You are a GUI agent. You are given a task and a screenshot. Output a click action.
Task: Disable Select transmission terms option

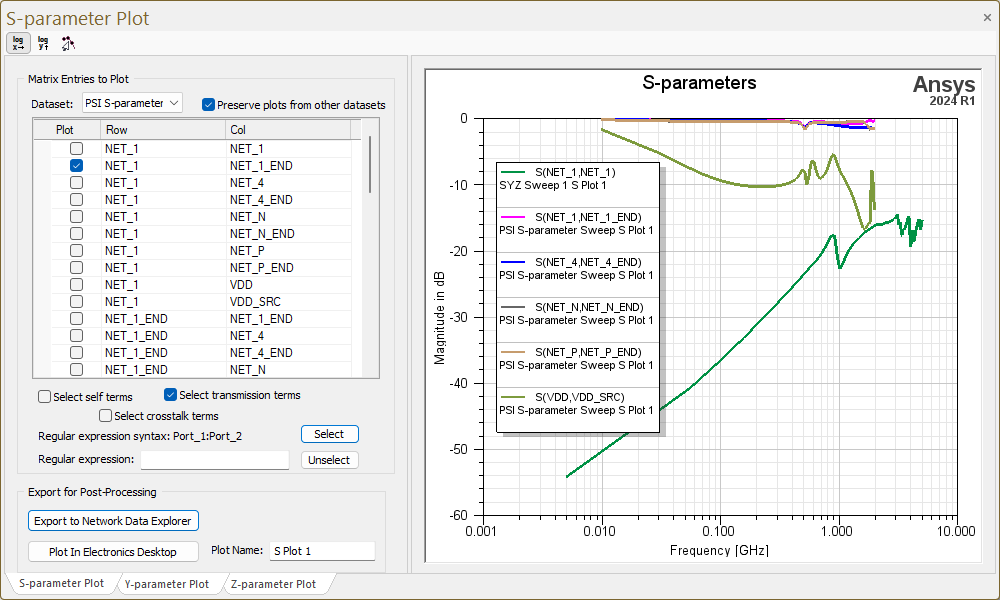[x=169, y=394]
